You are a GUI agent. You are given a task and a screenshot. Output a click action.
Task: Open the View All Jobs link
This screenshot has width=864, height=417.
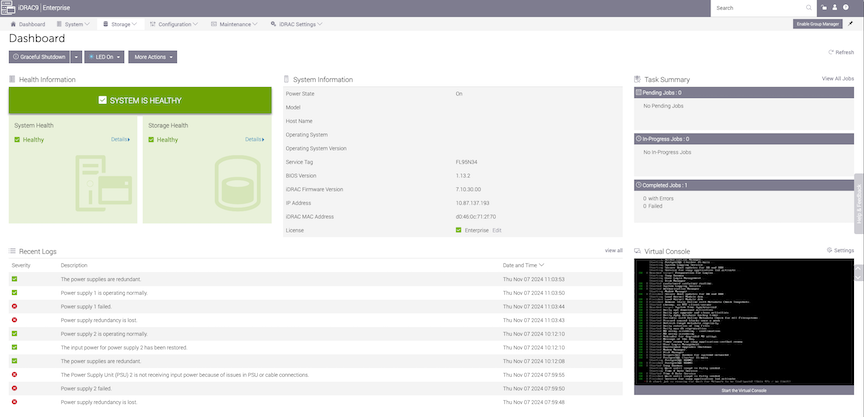coord(837,78)
